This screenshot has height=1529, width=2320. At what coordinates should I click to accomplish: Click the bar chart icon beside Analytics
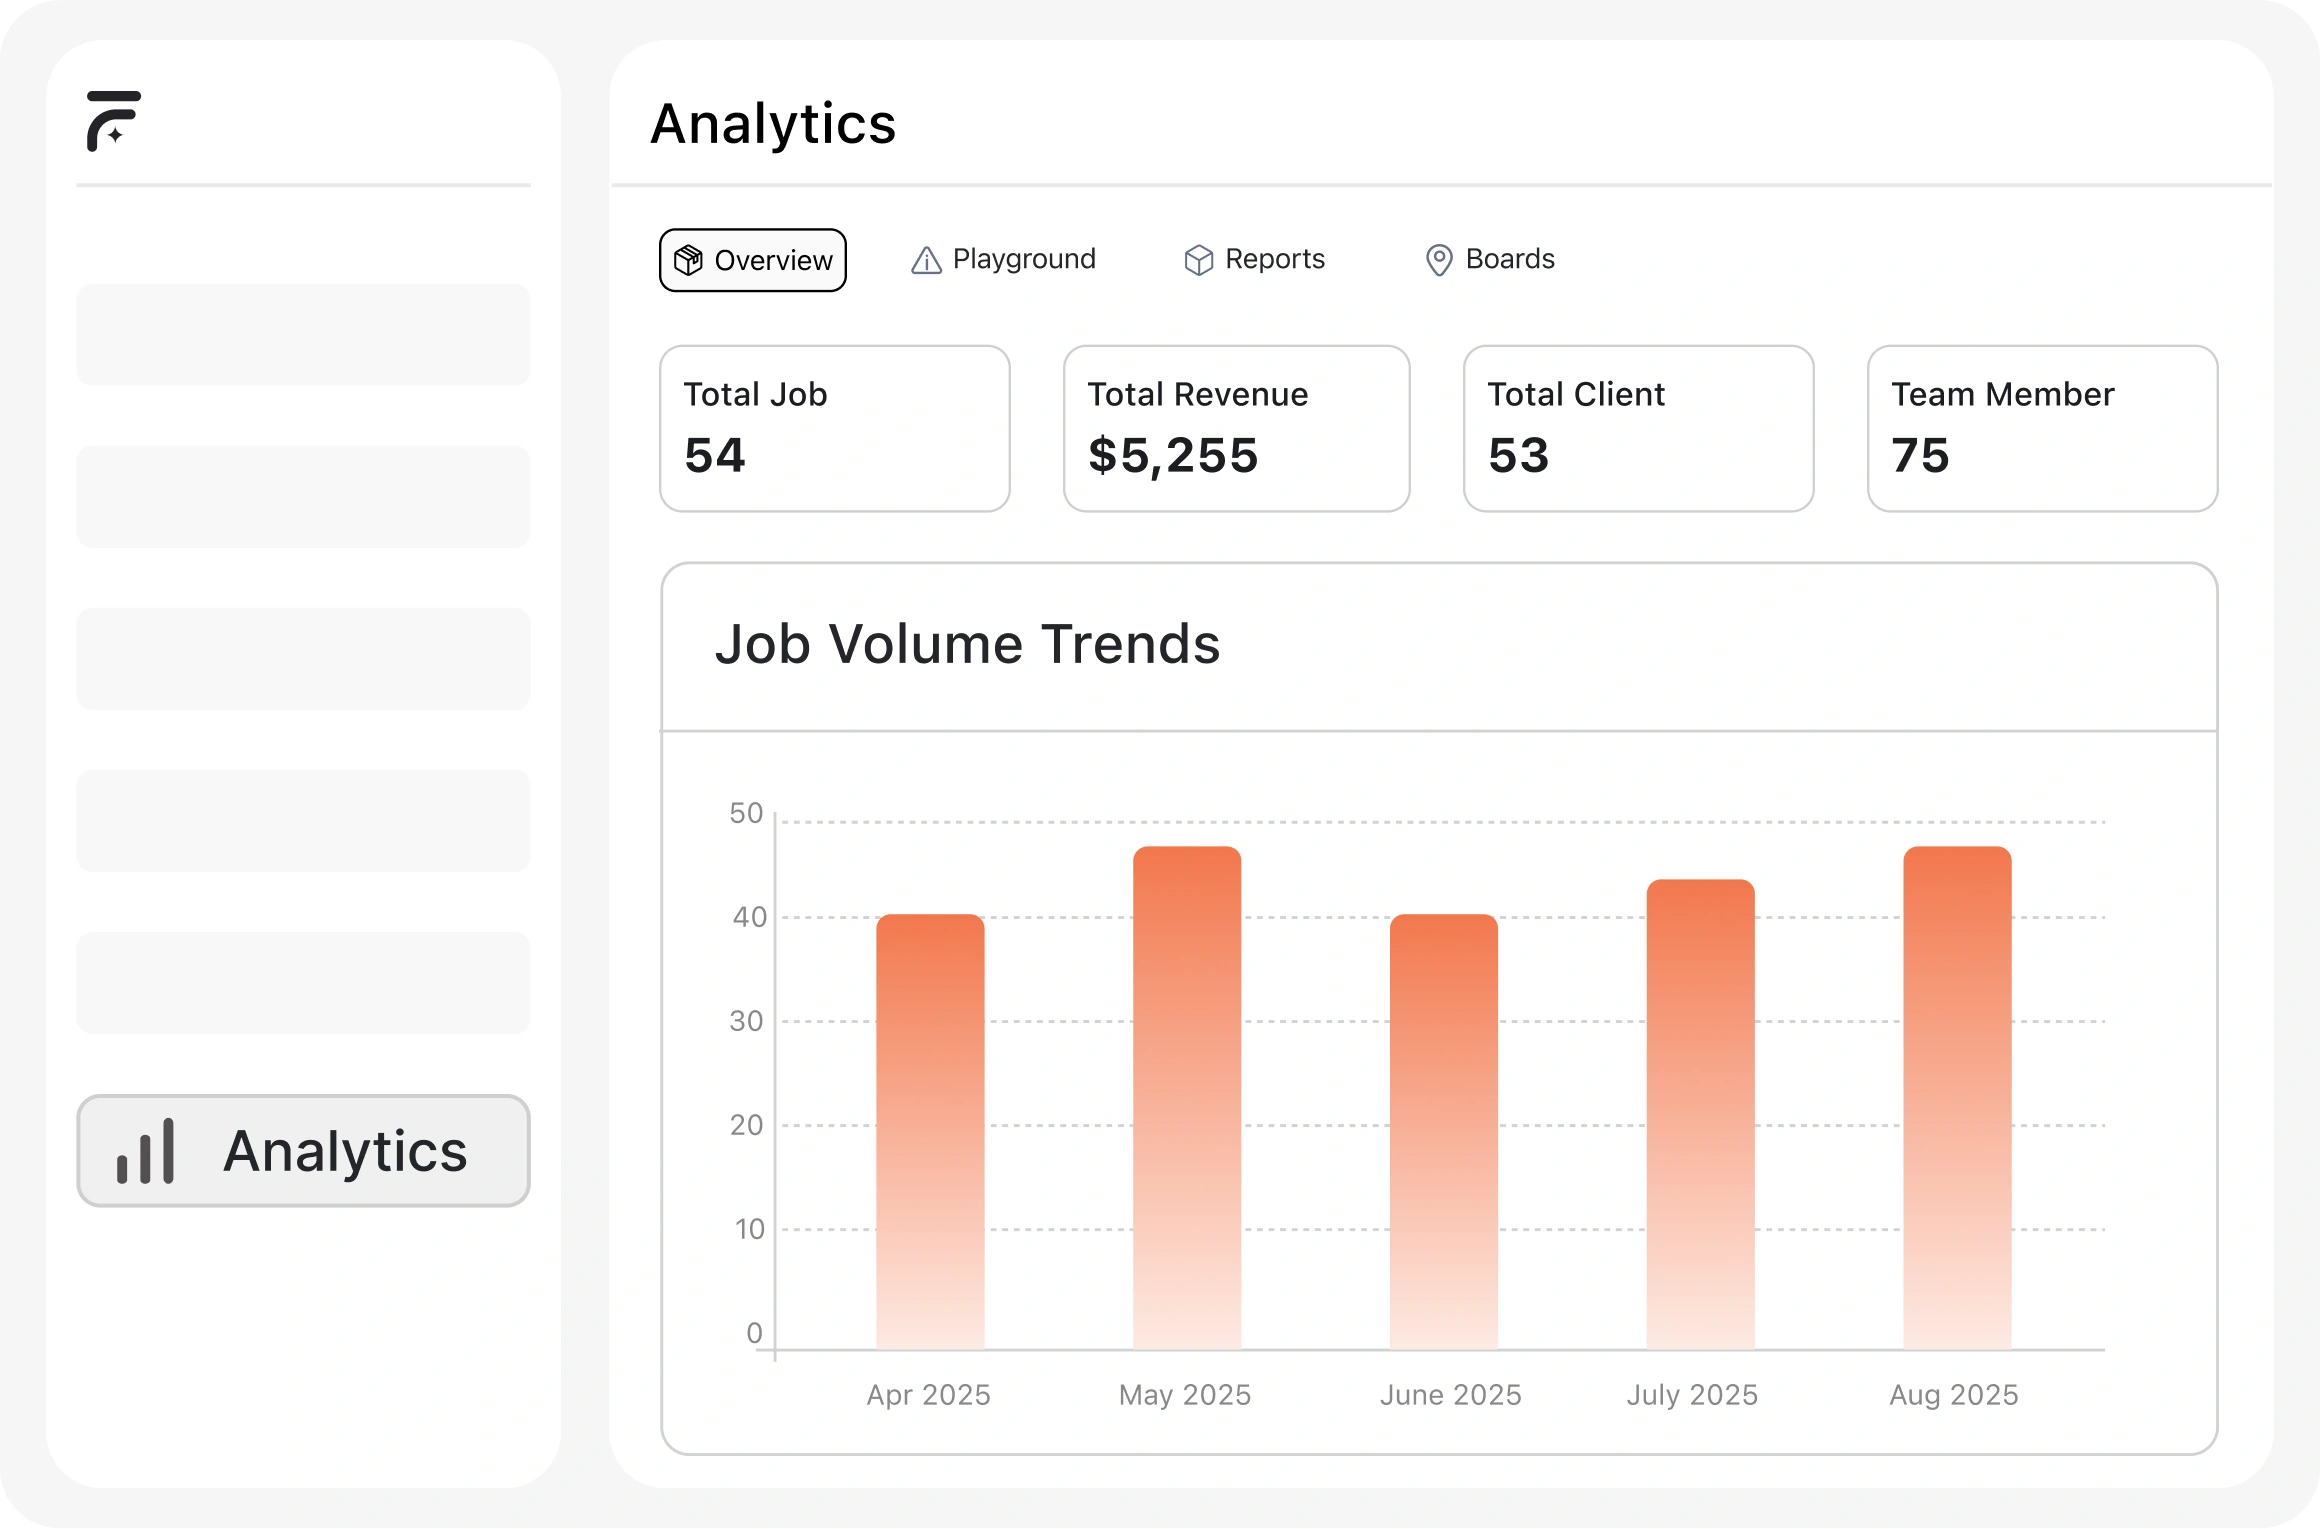146,1151
